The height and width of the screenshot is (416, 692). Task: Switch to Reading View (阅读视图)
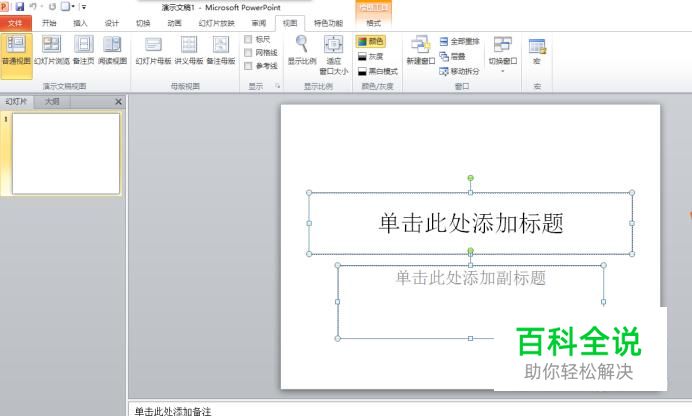coord(112,50)
